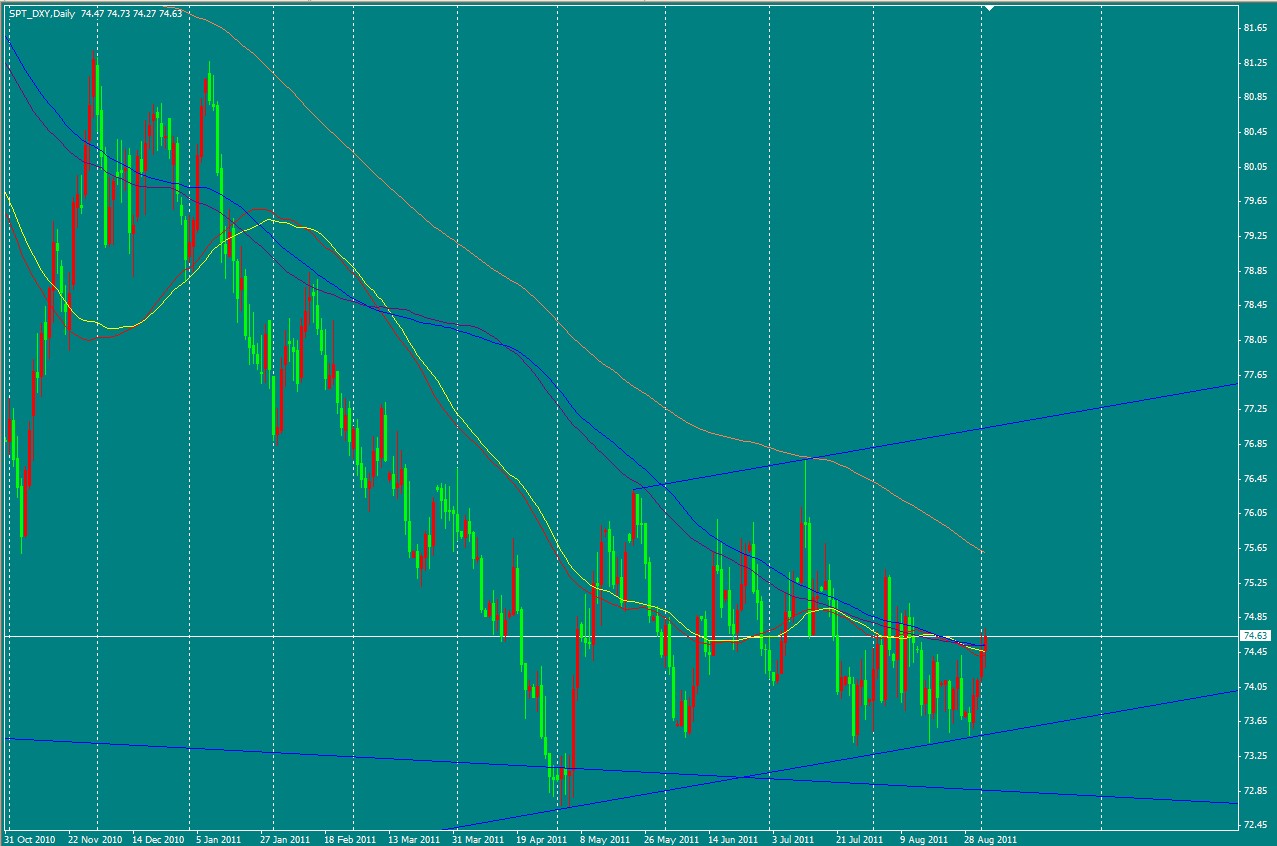Click the 14 Jun 2011 date label
Image resolution: width=1277 pixels, height=846 pixels.
[733, 839]
